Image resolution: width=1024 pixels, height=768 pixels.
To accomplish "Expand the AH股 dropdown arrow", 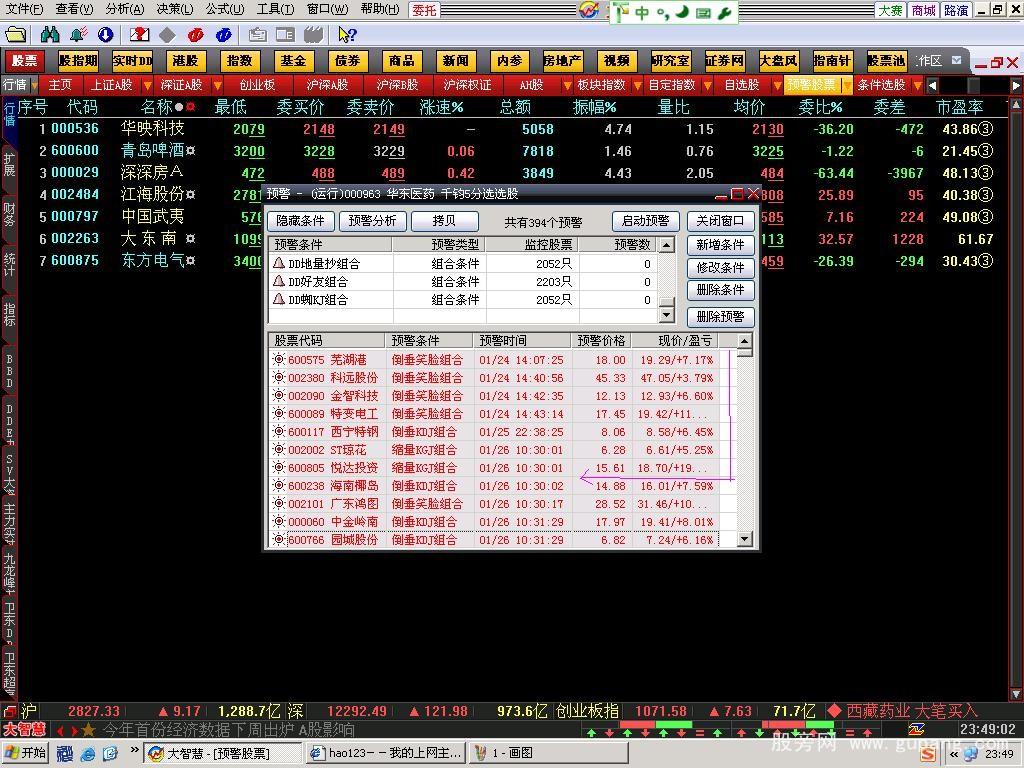I will point(566,86).
